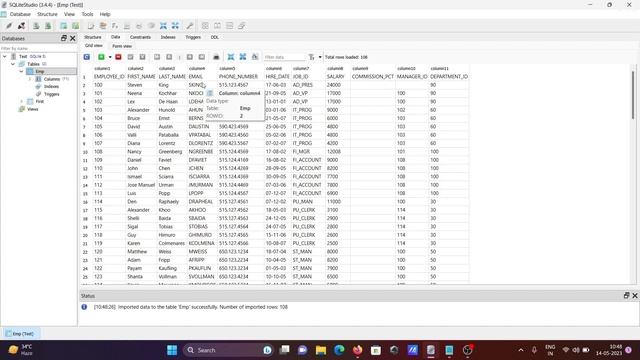
Task: Float the Databases panel
Action: click(x=64, y=38)
